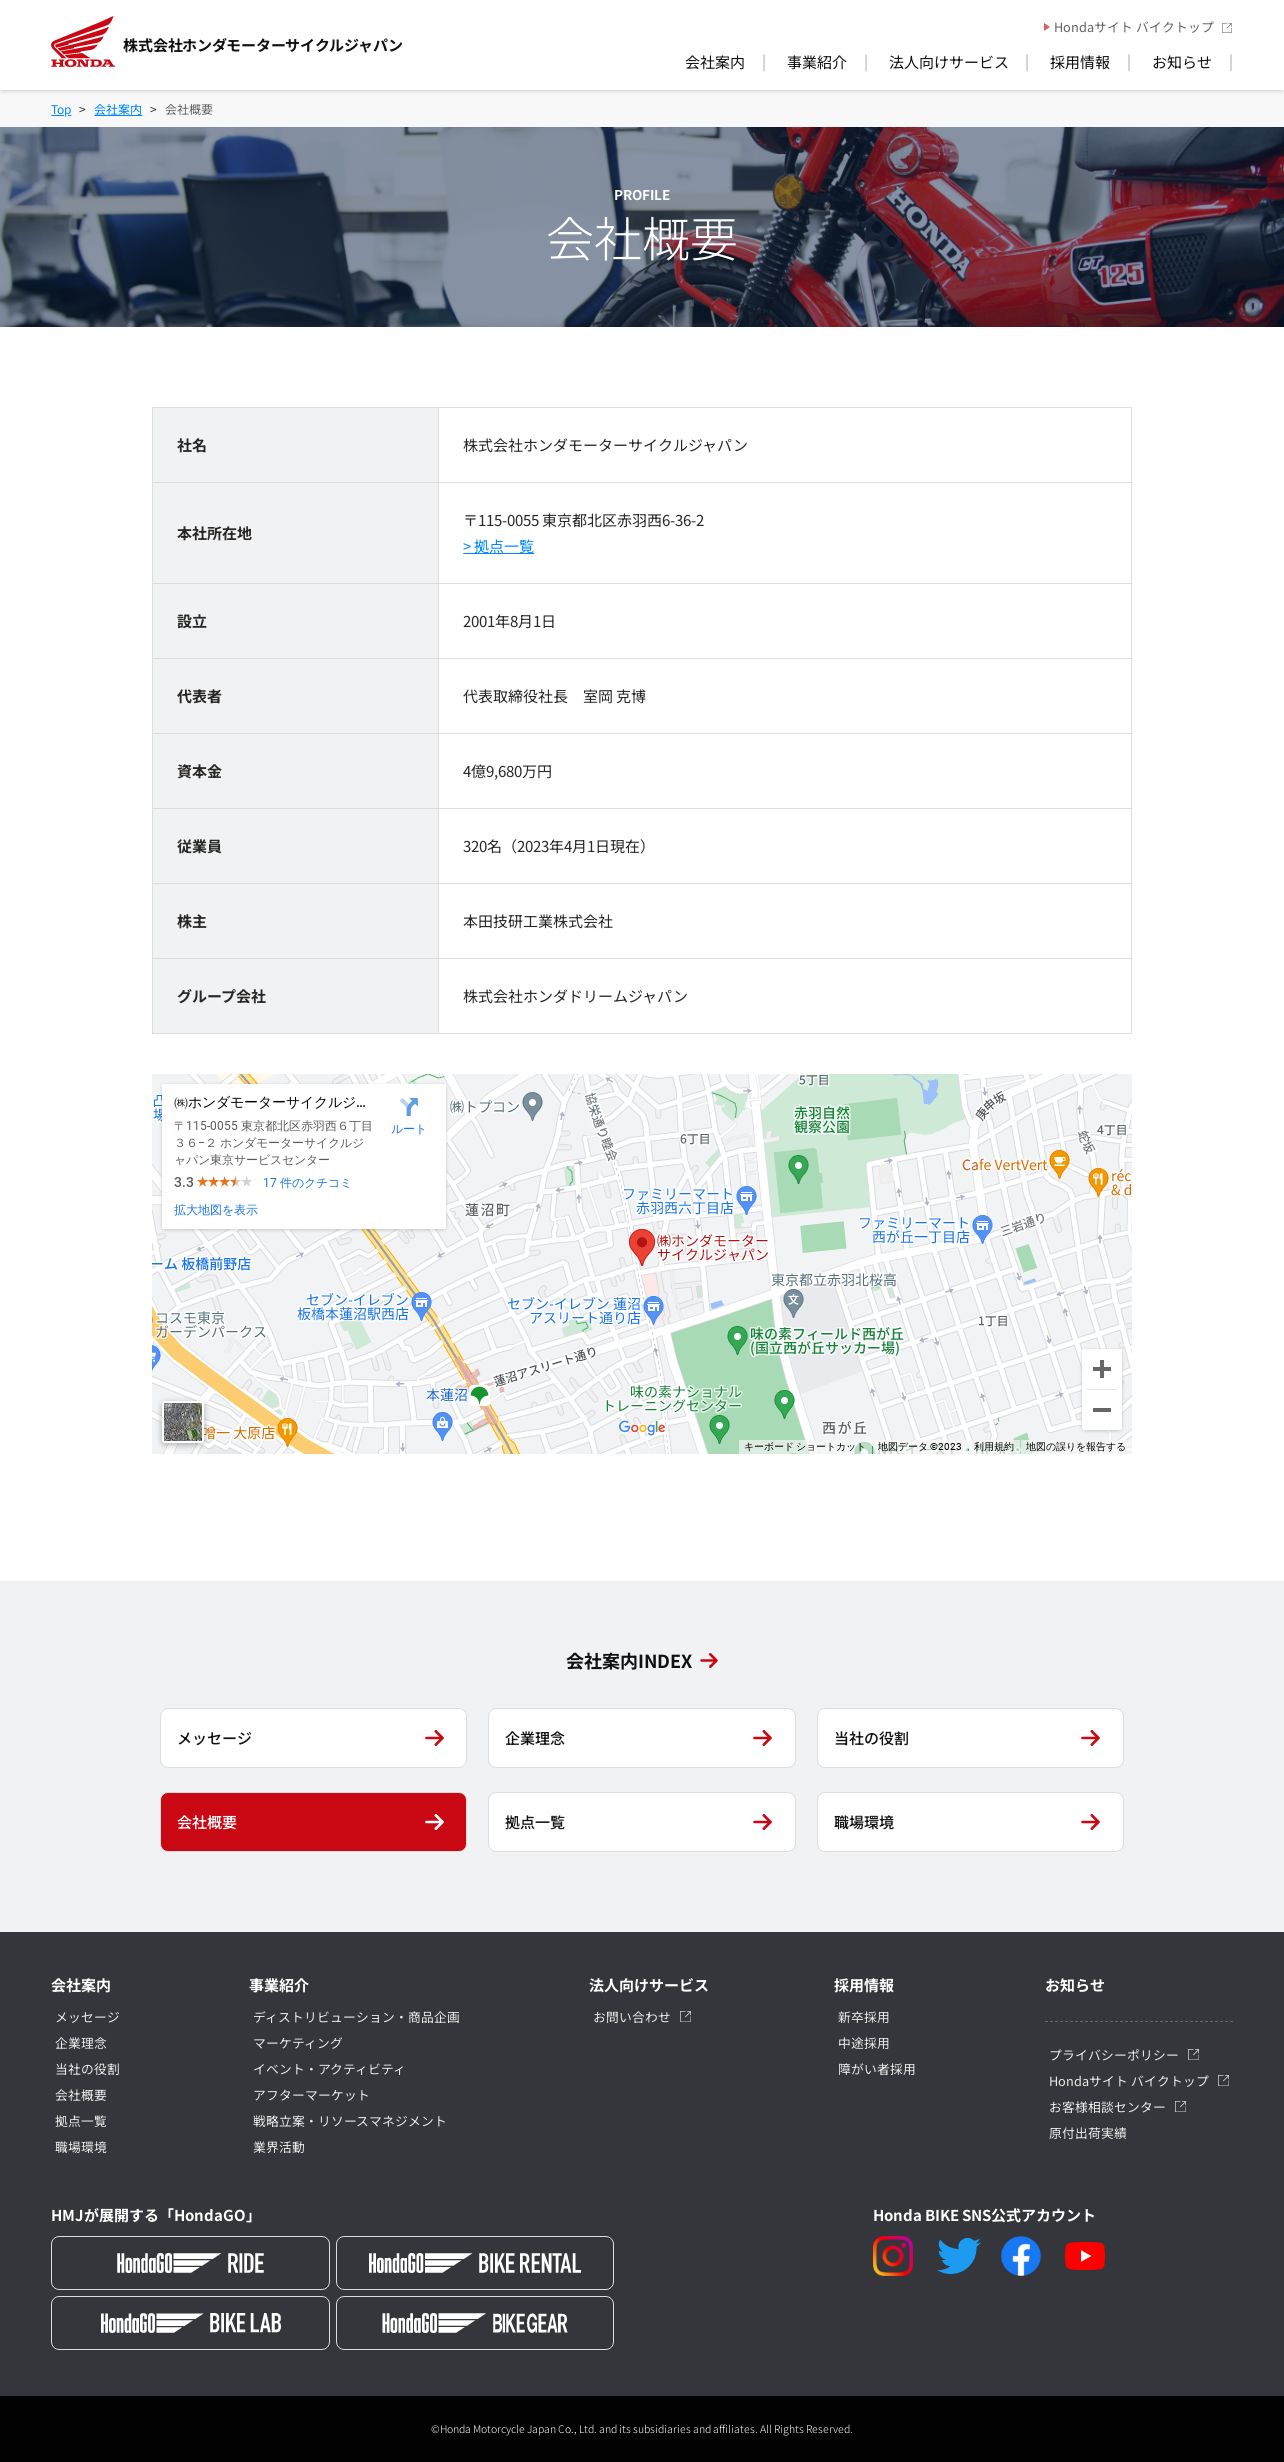
Task: Click footer link 障がい者採用
Action: click(x=877, y=2069)
